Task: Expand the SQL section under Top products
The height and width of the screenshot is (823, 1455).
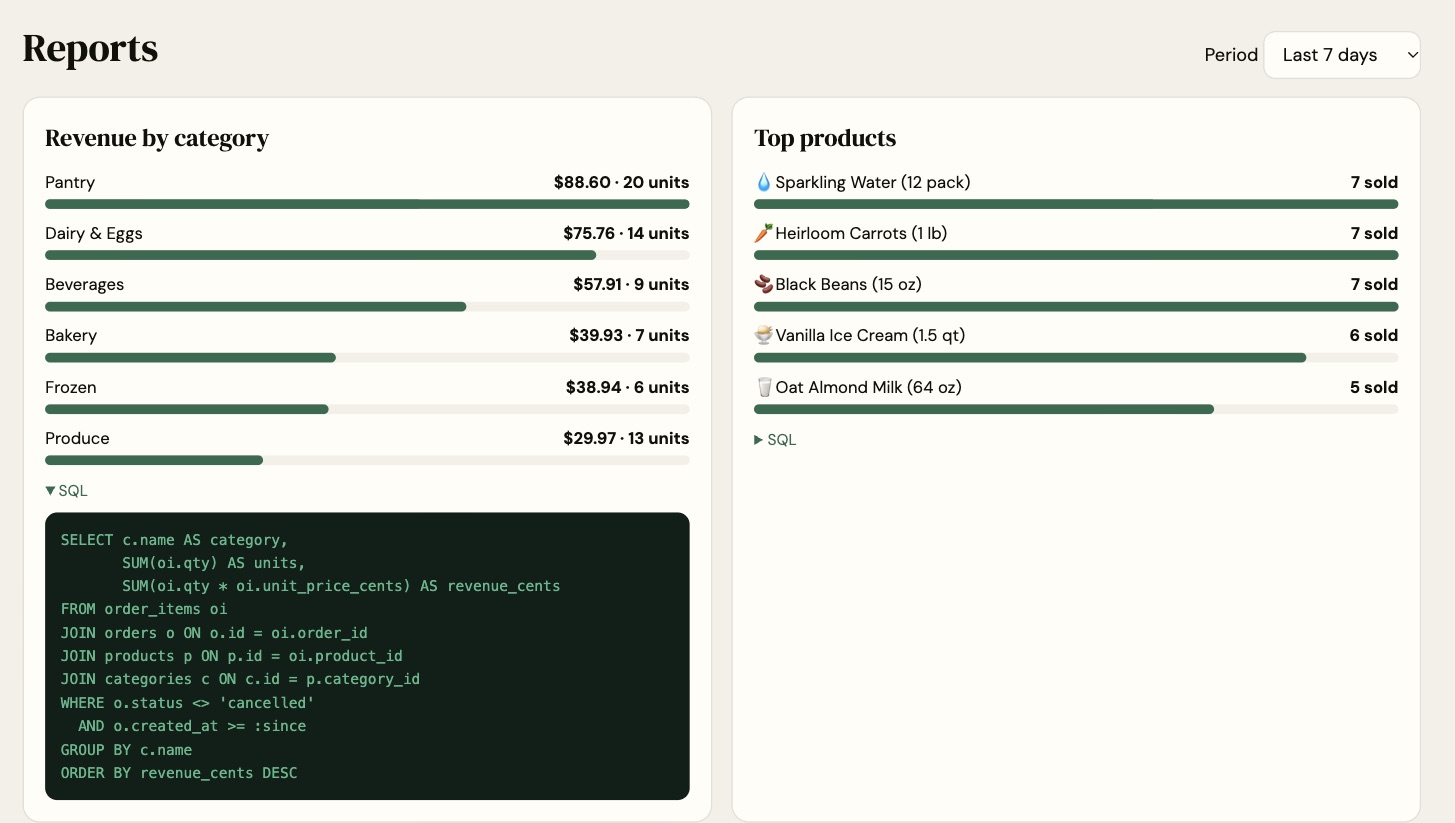Action: pos(775,440)
